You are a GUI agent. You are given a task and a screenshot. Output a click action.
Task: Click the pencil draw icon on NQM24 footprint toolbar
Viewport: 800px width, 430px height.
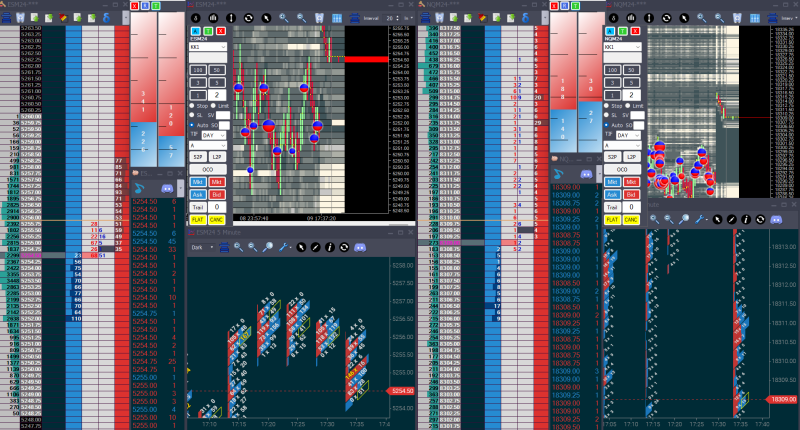pyautogui.click(x=731, y=218)
